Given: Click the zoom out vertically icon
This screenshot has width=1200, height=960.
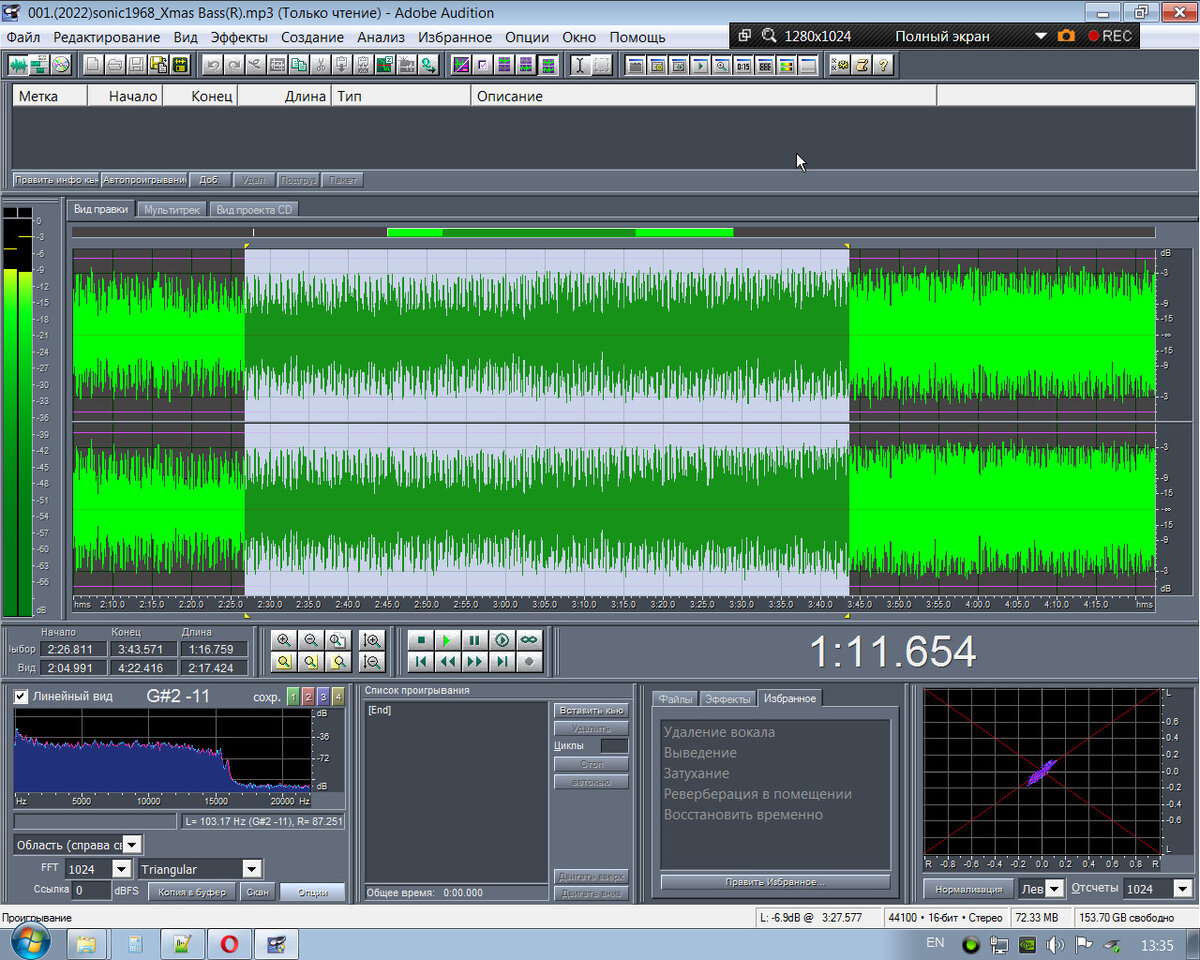Looking at the screenshot, I should tap(372, 662).
